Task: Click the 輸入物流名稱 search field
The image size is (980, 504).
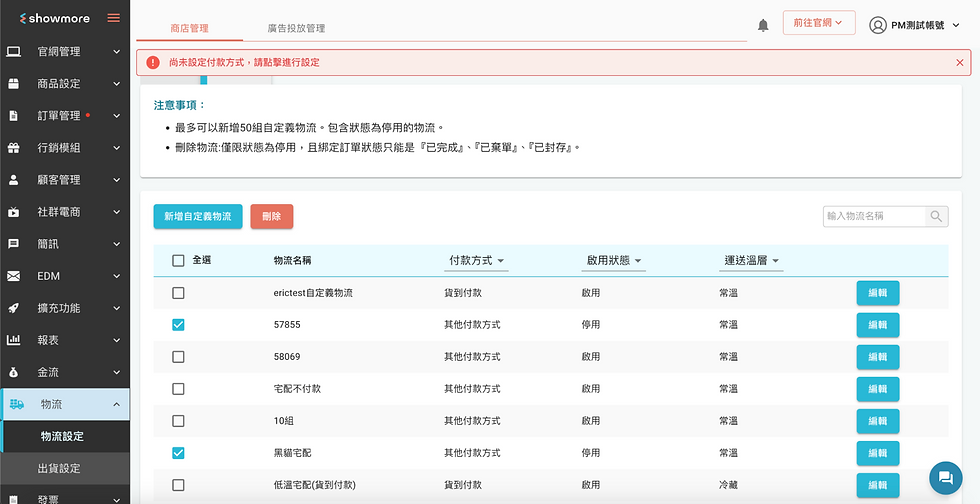Action: click(874, 216)
